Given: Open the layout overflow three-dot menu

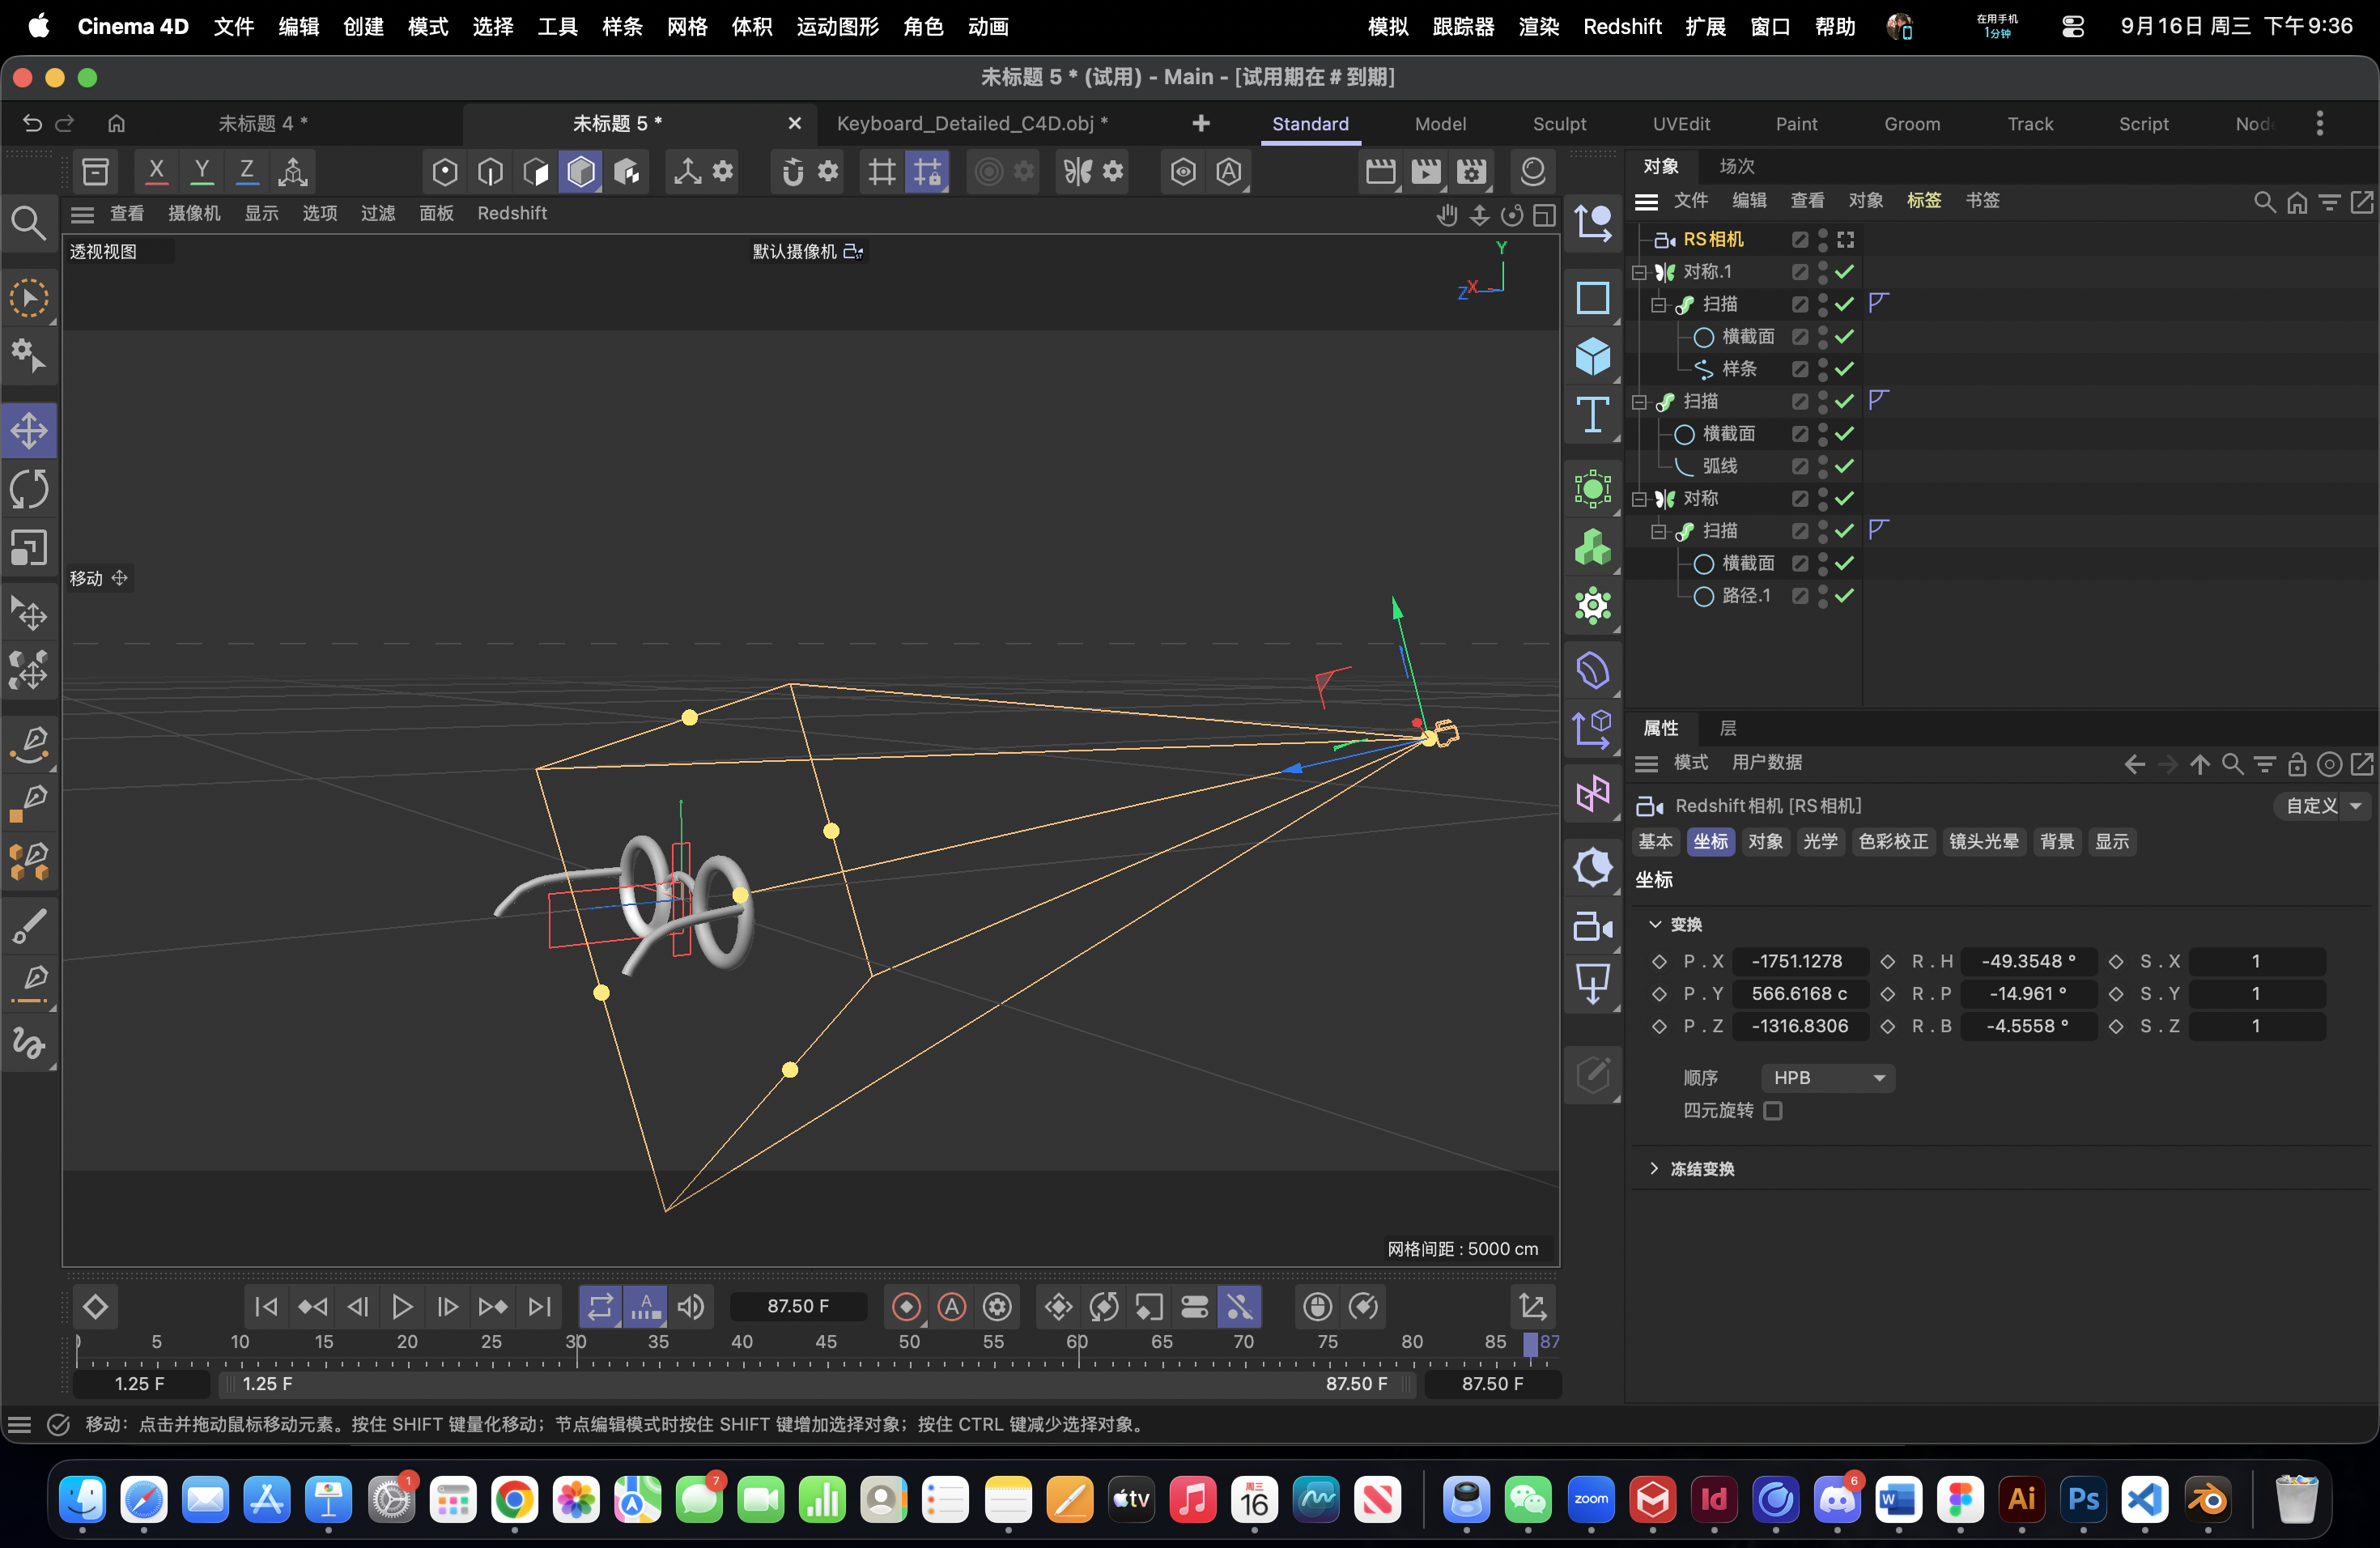Looking at the screenshot, I should [2320, 123].
